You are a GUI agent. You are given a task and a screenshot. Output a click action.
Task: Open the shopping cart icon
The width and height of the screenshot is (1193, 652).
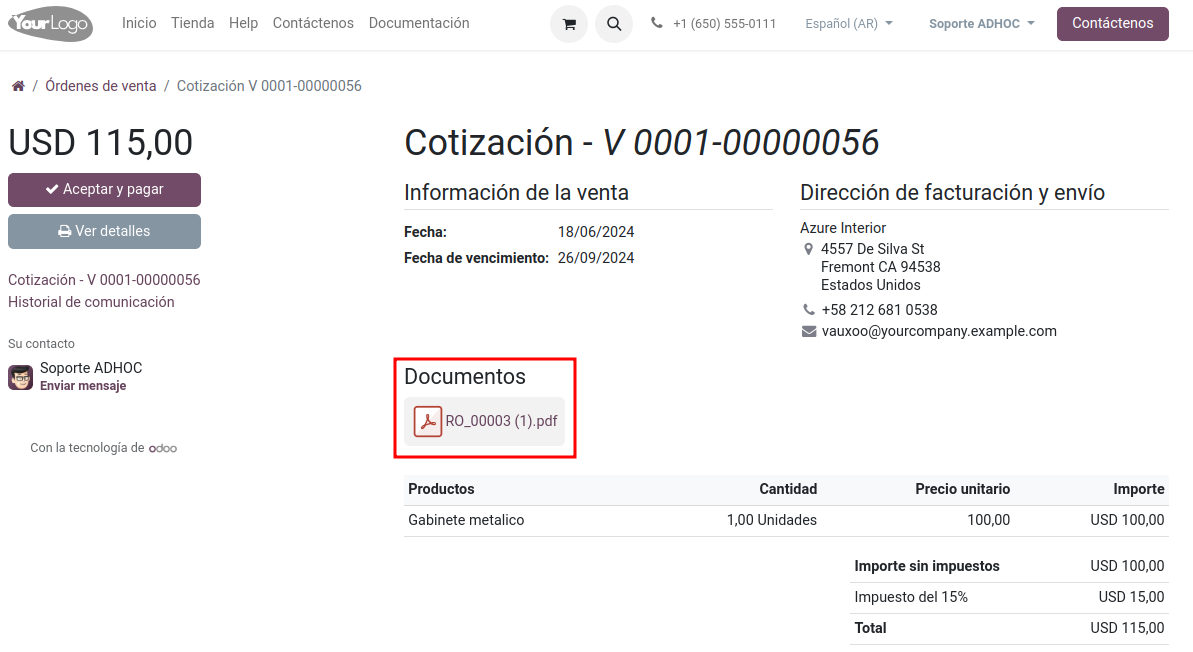pos(569,24)
